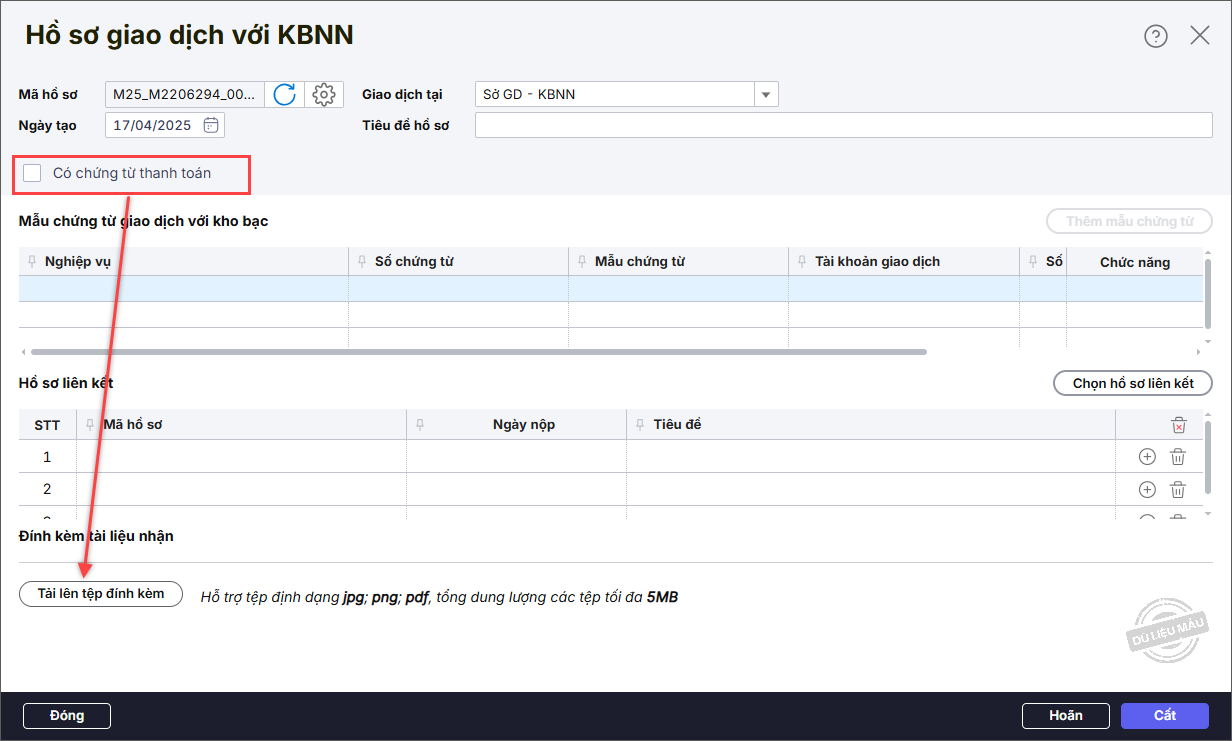Viewport: 1232px width, 741px height.
Task: Enable the Có chứng từ thanh toán checkbox
Action: 33,173
